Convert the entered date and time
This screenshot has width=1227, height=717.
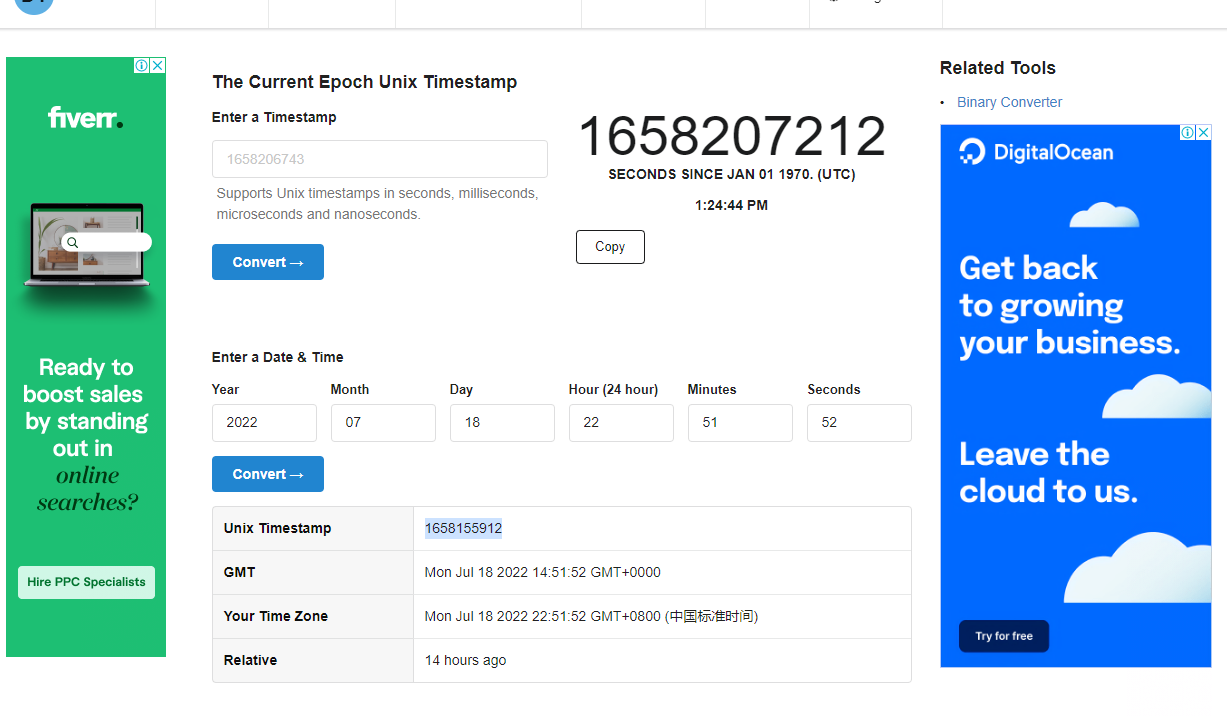268,474
